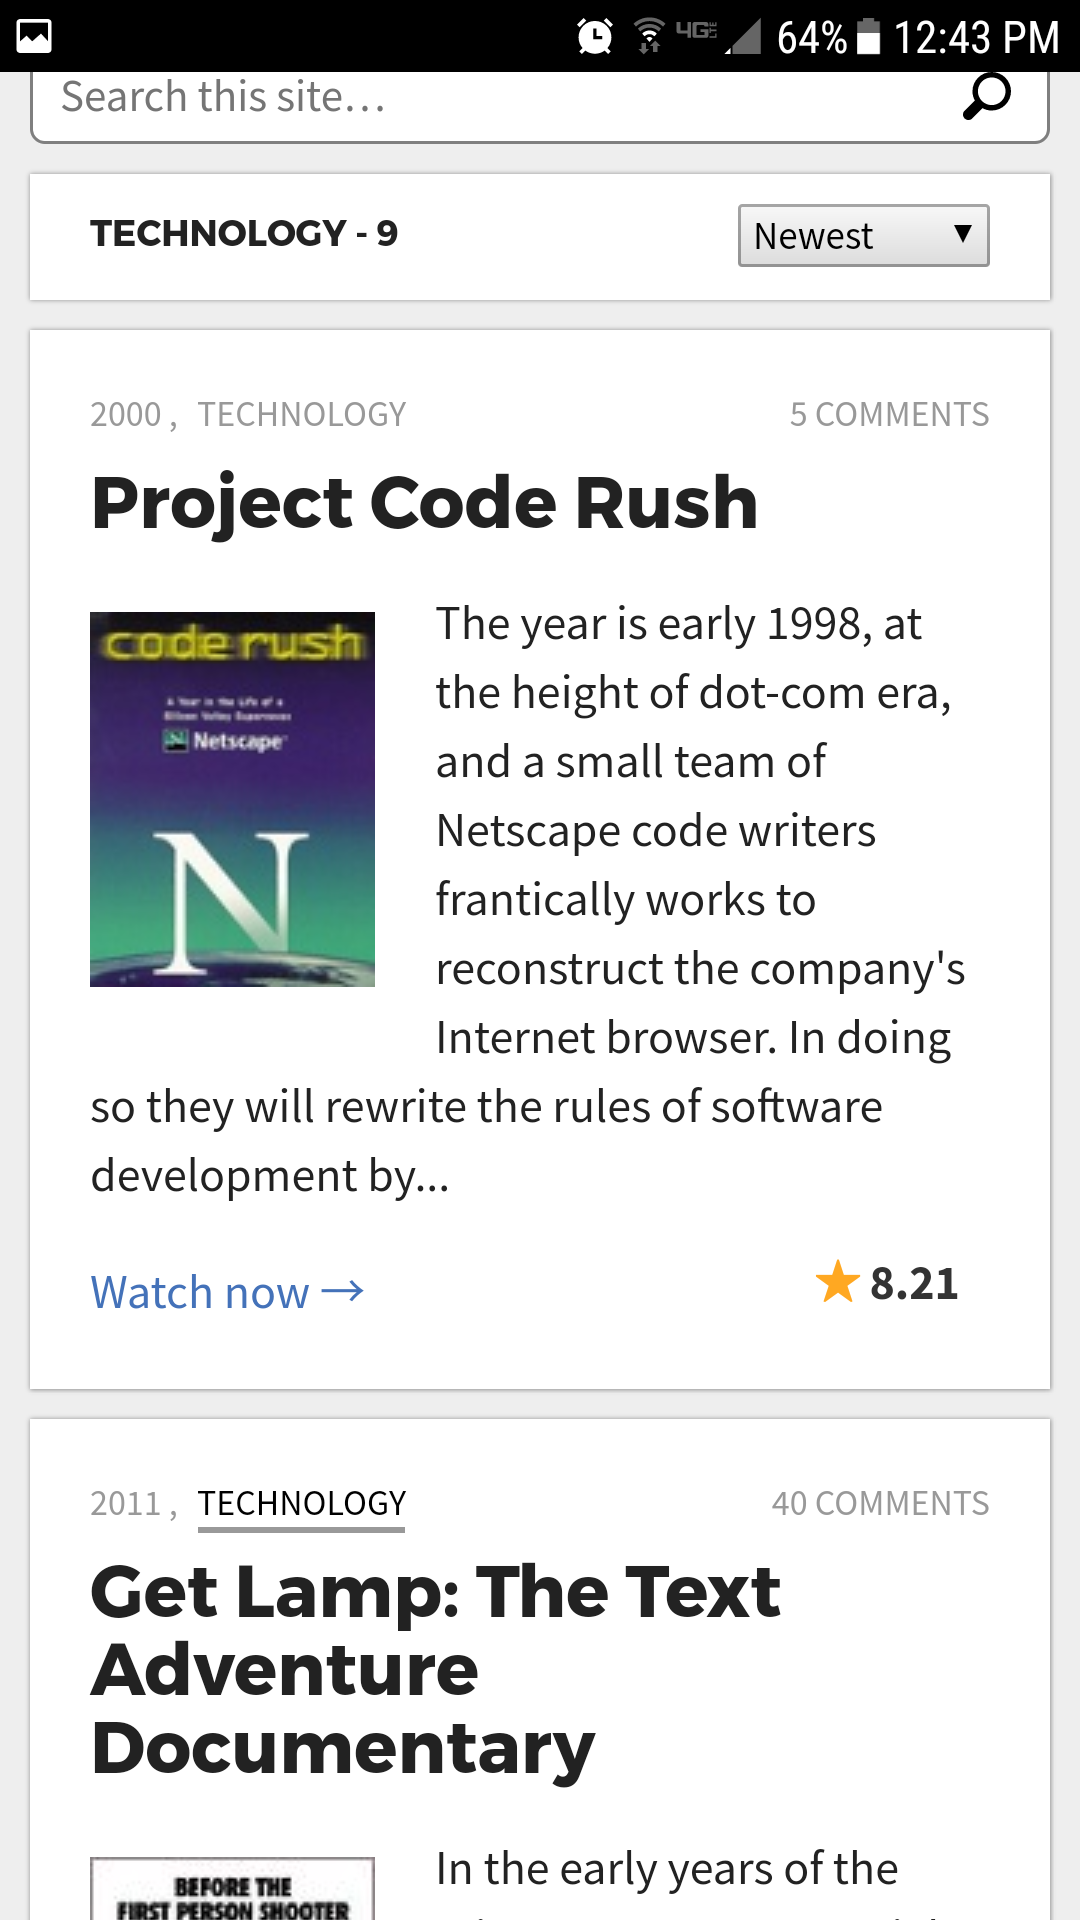Open the Newest sort dropdown
Screen dimensions: 1080x1920
tap(864, 236)
